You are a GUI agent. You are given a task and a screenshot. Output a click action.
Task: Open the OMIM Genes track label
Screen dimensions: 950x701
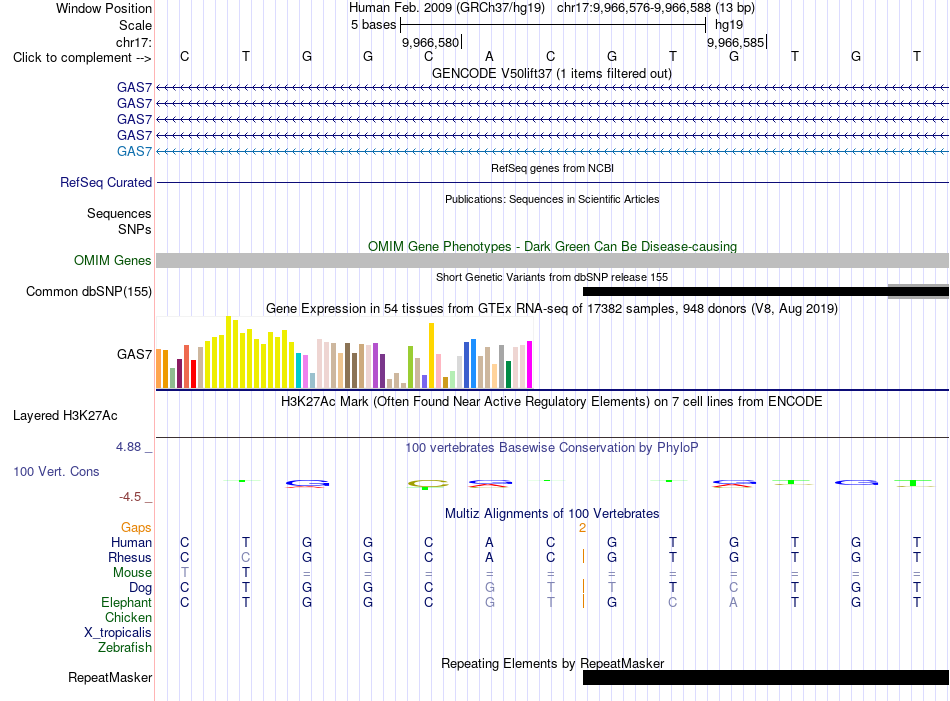pyautogui.click(x=113, y=261)
